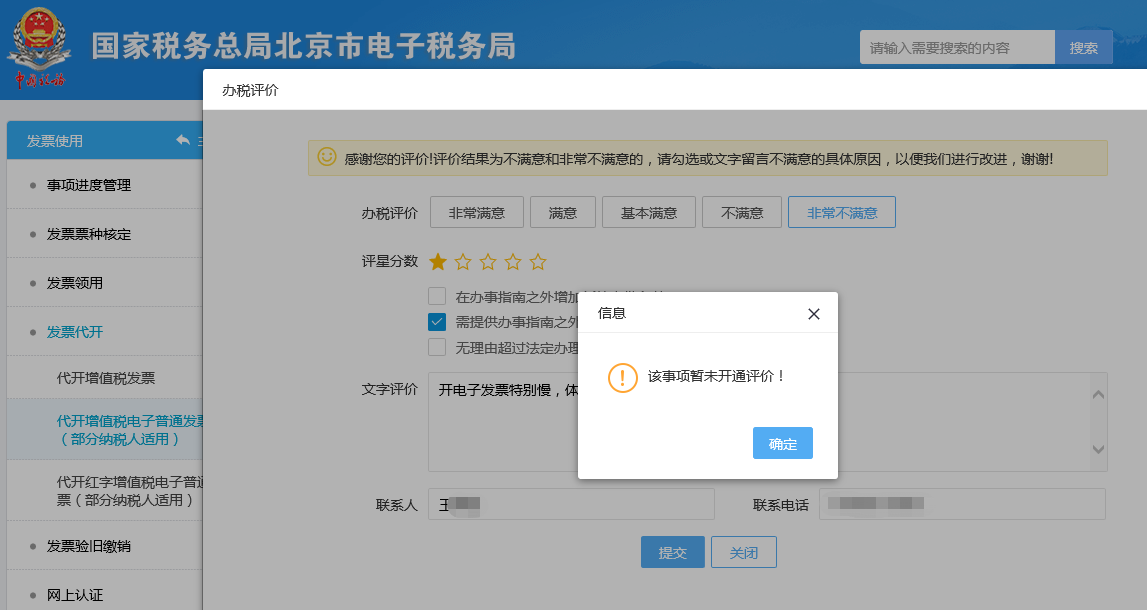This screenshot has height=610, width=1147.
Task: Select the 非常满意 rating option
Action: (477, 211)
